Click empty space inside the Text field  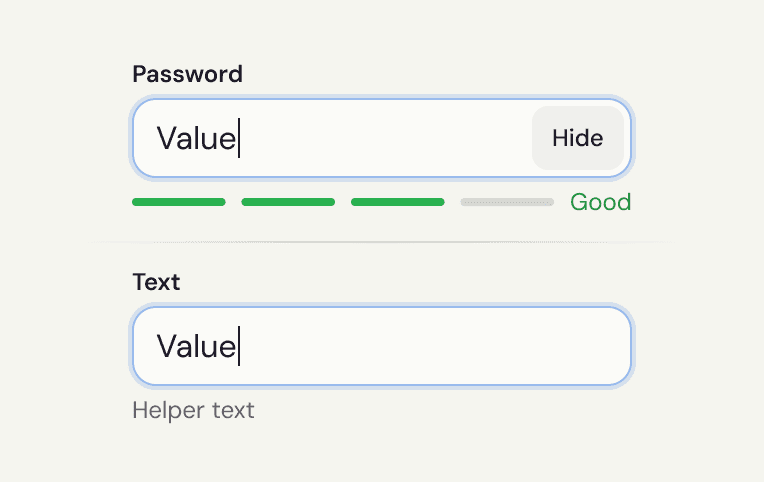(434, 346)
